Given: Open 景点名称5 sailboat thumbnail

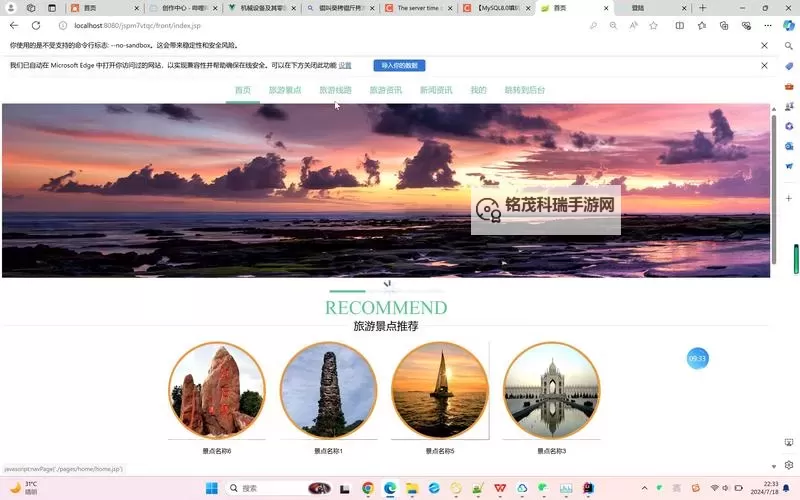Looking at the screenshot, I should click(440, 390).
